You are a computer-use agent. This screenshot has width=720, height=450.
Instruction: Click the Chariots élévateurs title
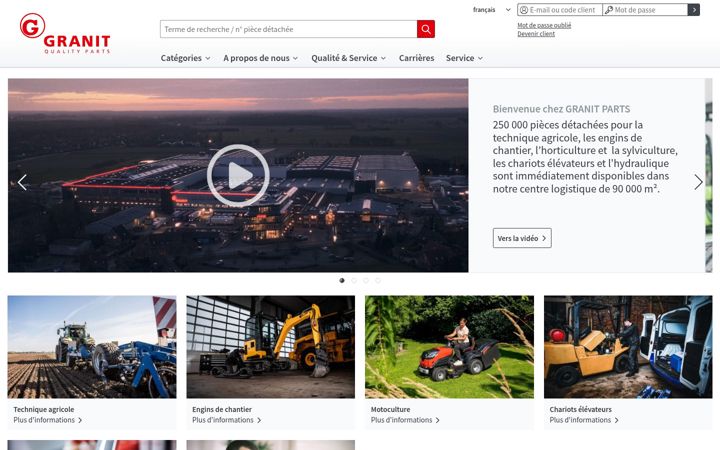tap(580, 409)
